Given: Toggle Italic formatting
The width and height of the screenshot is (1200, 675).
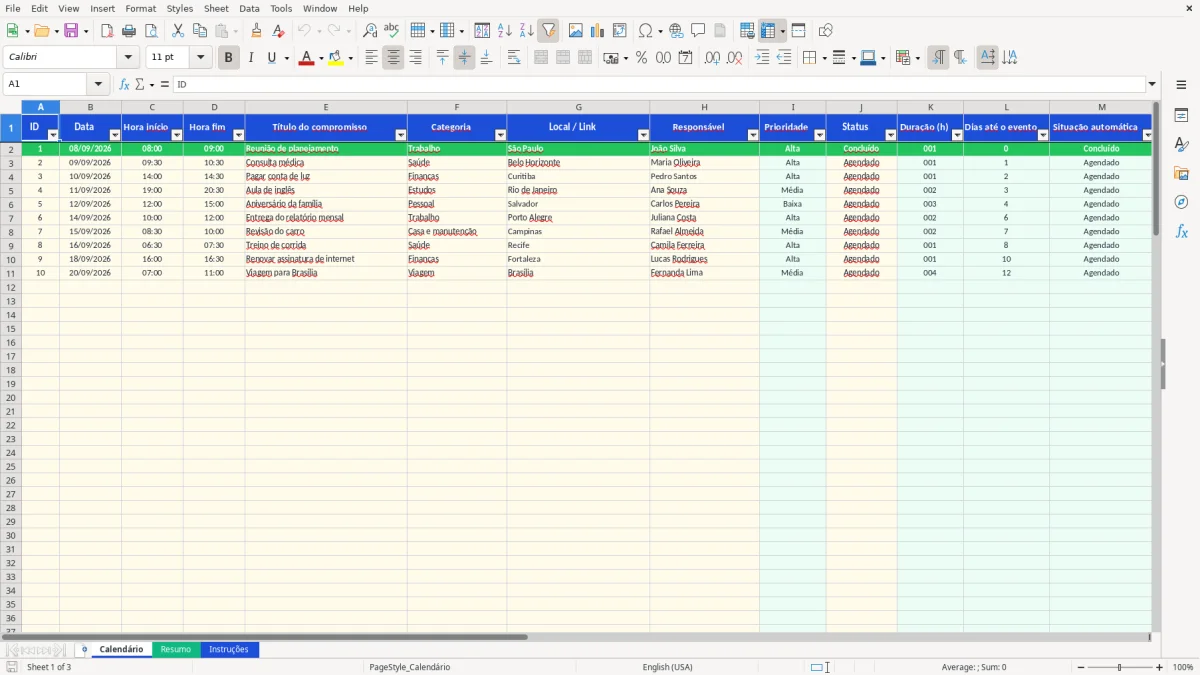Looking at the screenshot, I should click(x=251, y=58).
